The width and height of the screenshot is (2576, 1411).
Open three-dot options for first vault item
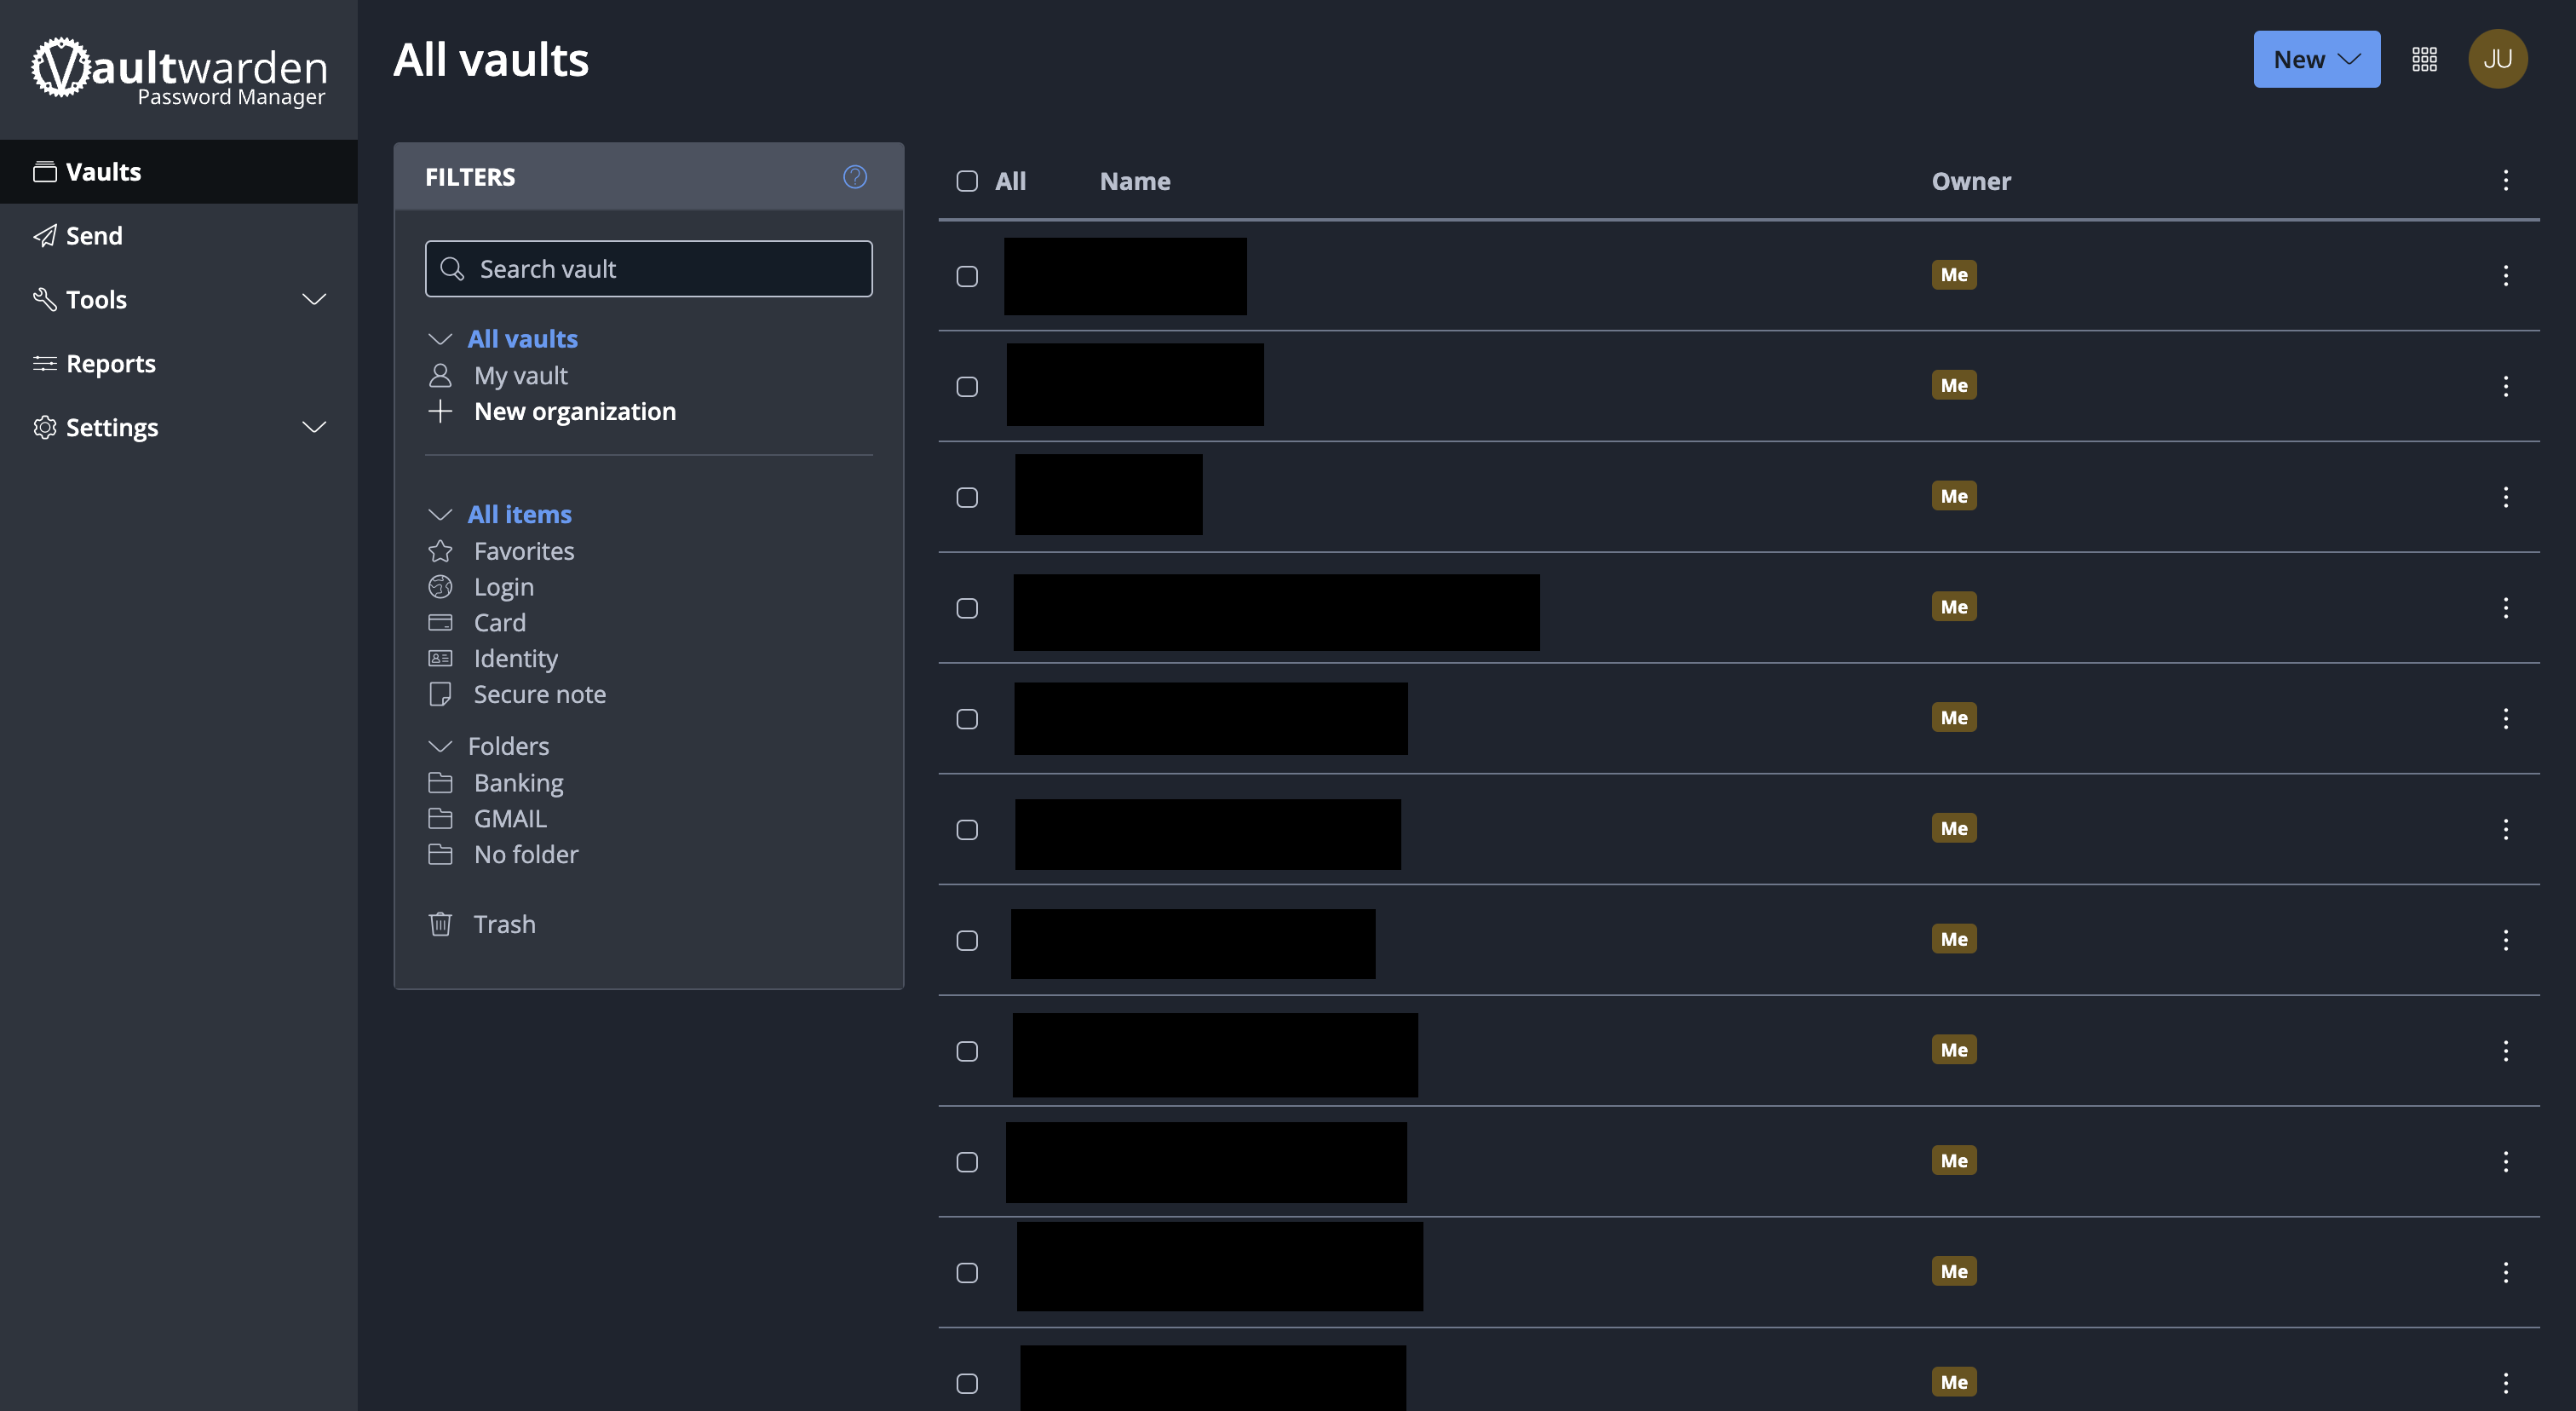(x=2505, y=275)
